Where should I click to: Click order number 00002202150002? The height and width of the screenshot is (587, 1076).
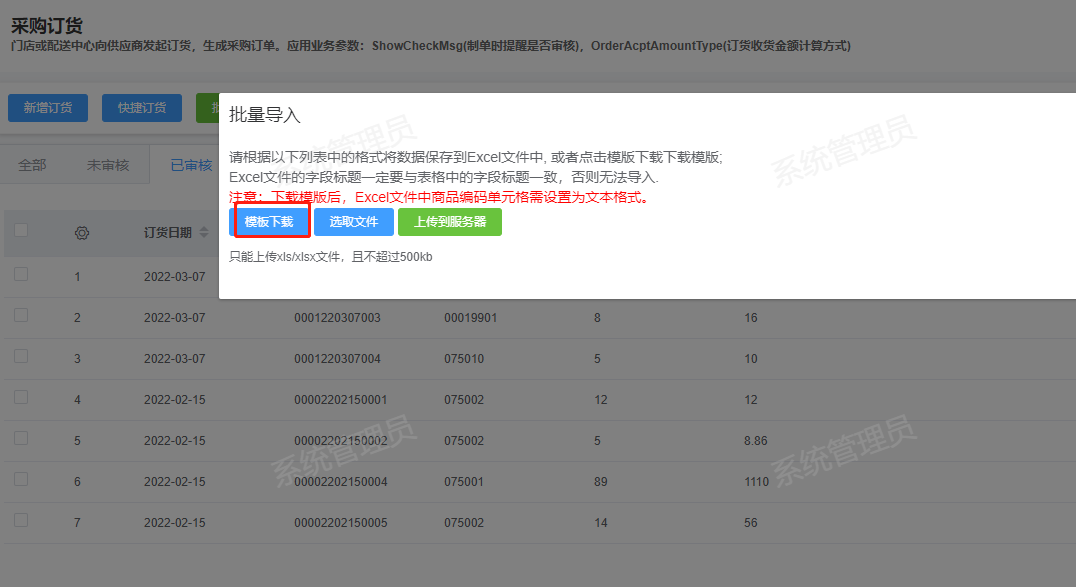pyautogui.click(x=340, y=441)
